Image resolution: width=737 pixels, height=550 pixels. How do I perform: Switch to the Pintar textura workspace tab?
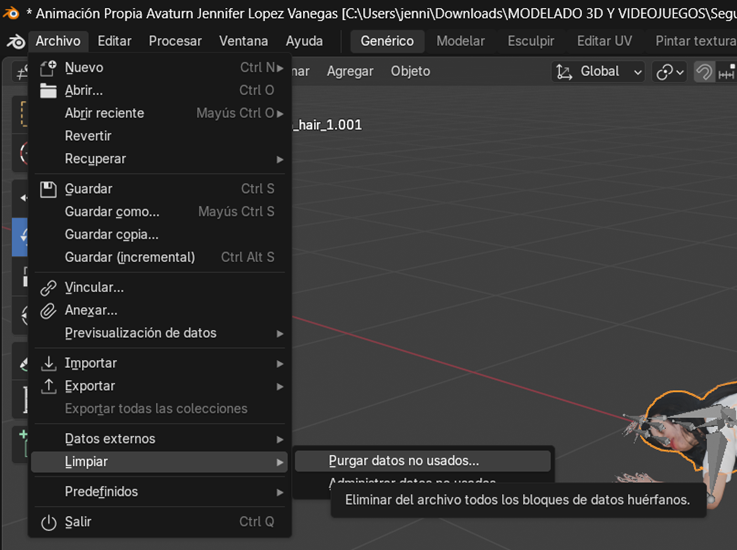click(695, 41)
